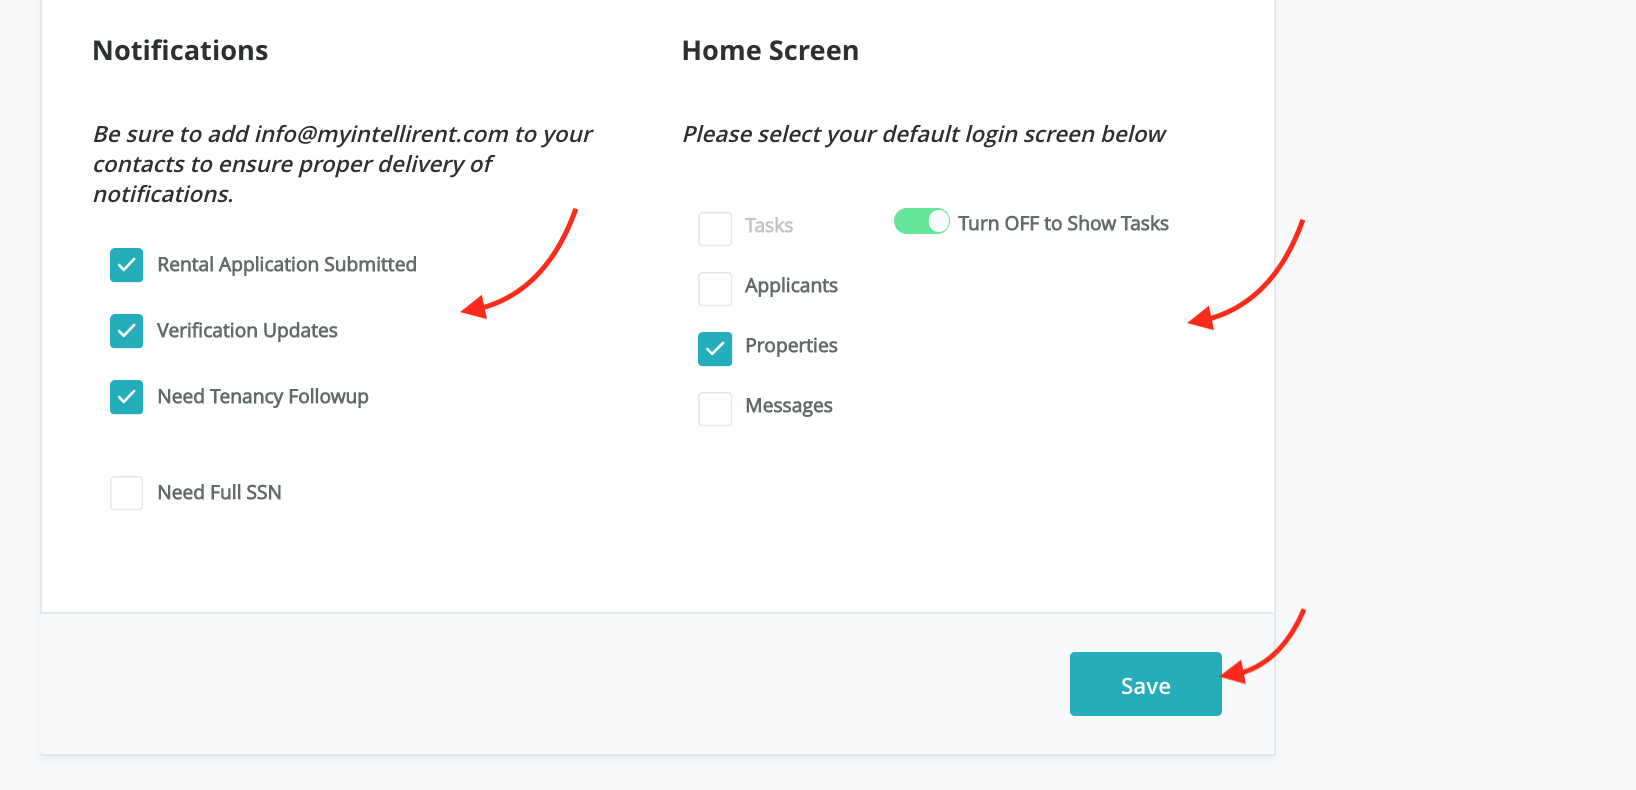Click the 'Messages' label text
The height and width of the screenshot is (790, 1636).
coord(788,406)
